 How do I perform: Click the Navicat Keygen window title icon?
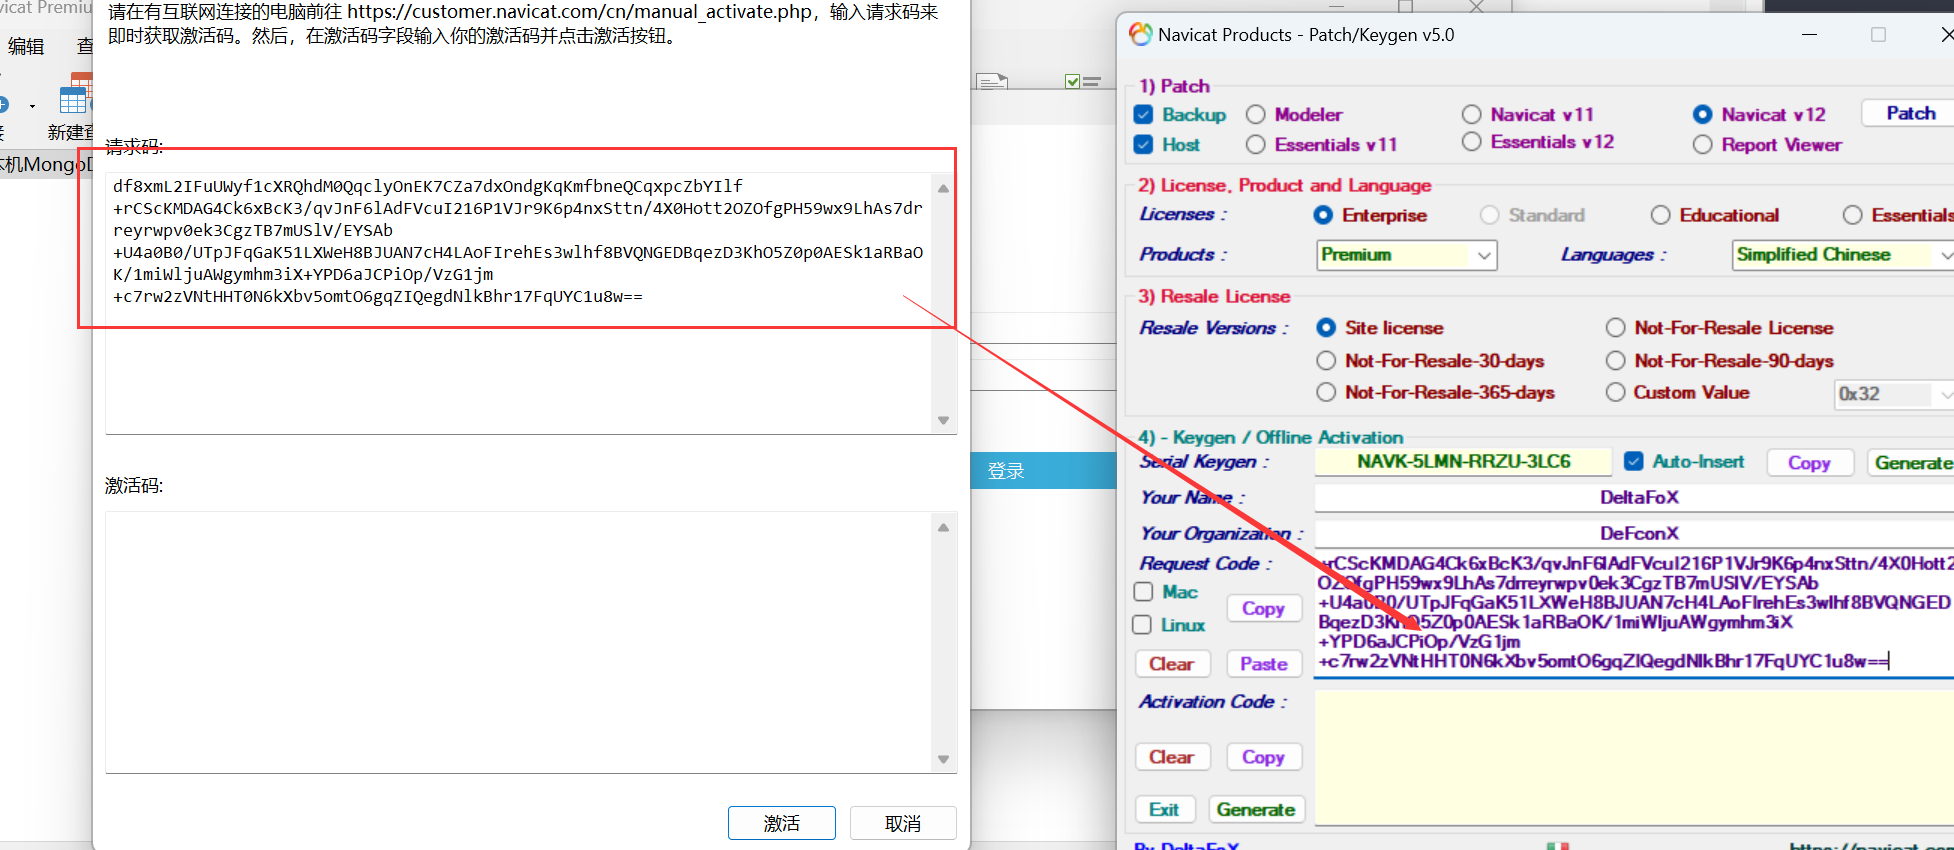(1140, 34)
